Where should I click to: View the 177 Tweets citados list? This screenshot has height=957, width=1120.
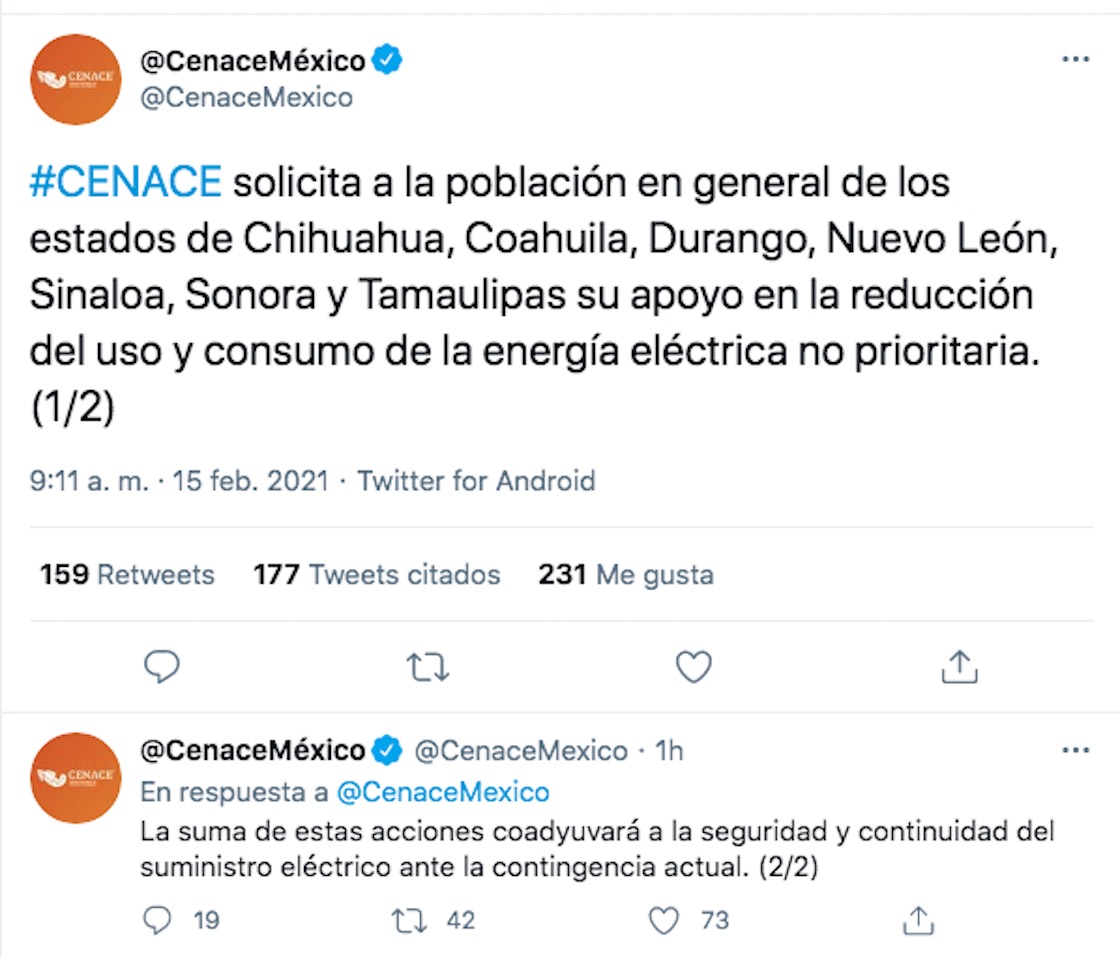[x=376, y=575]
